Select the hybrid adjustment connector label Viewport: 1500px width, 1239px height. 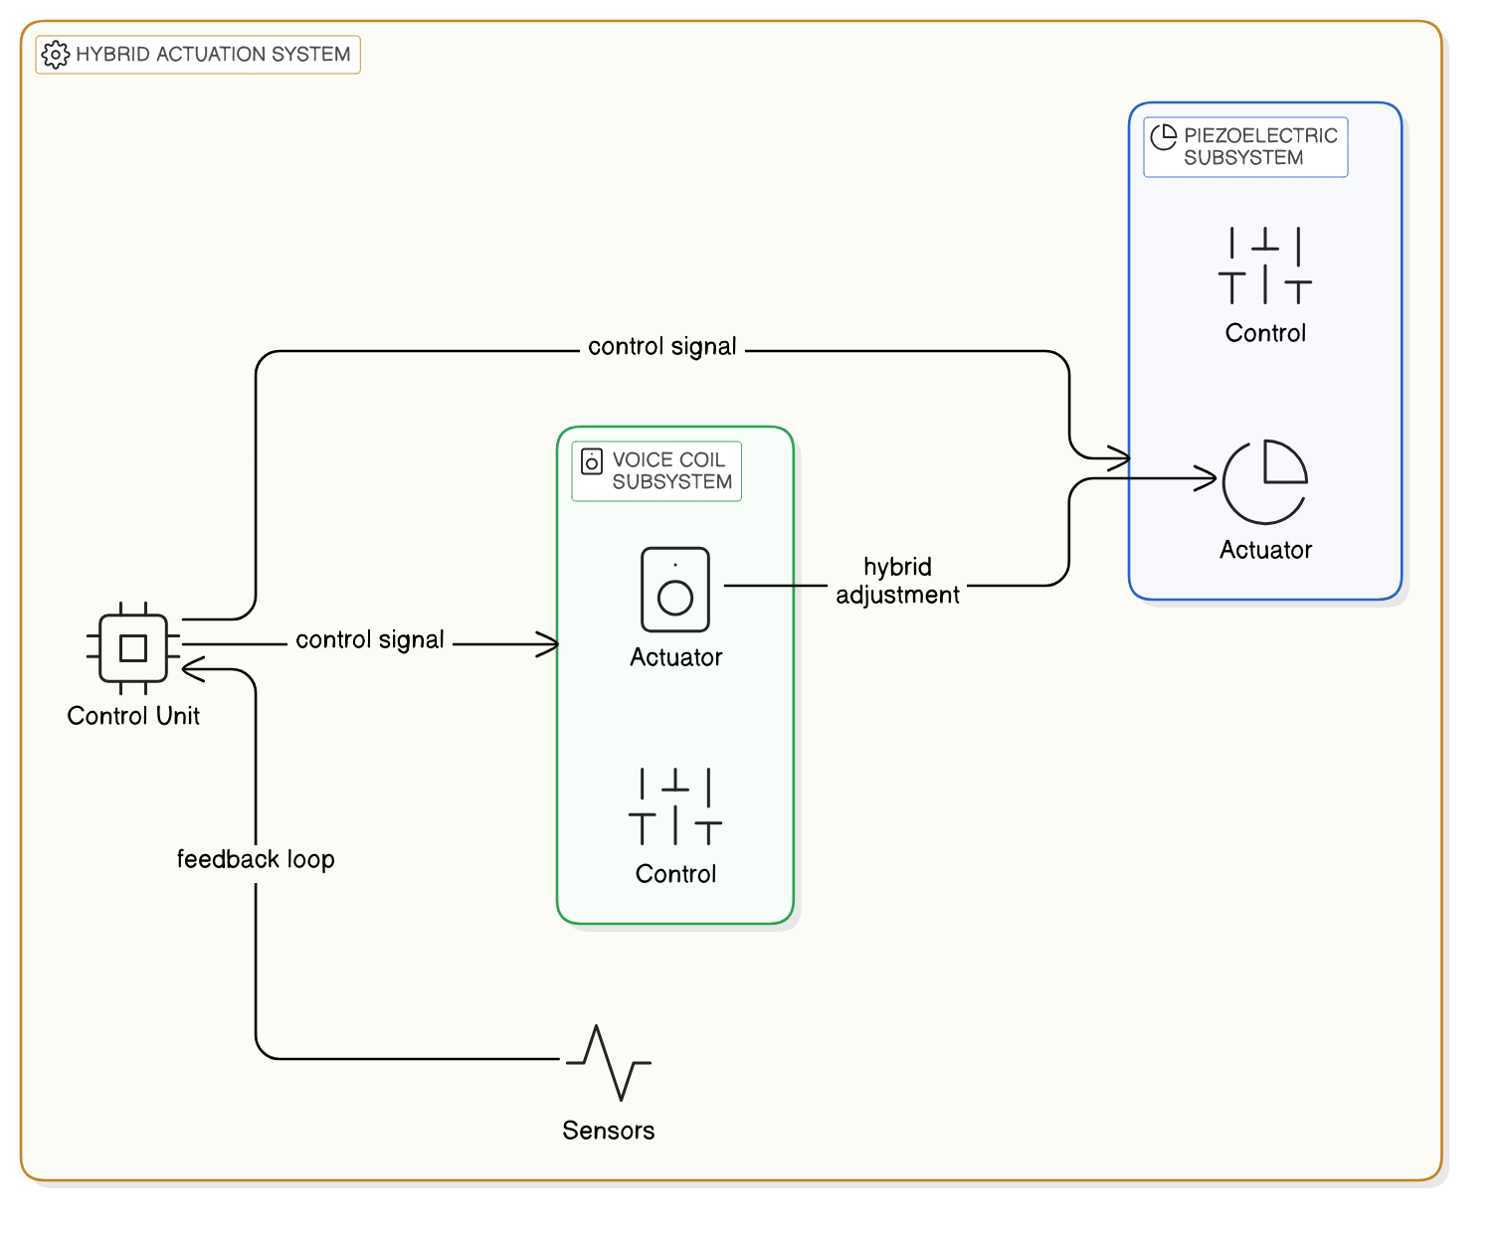pos(898,581)
